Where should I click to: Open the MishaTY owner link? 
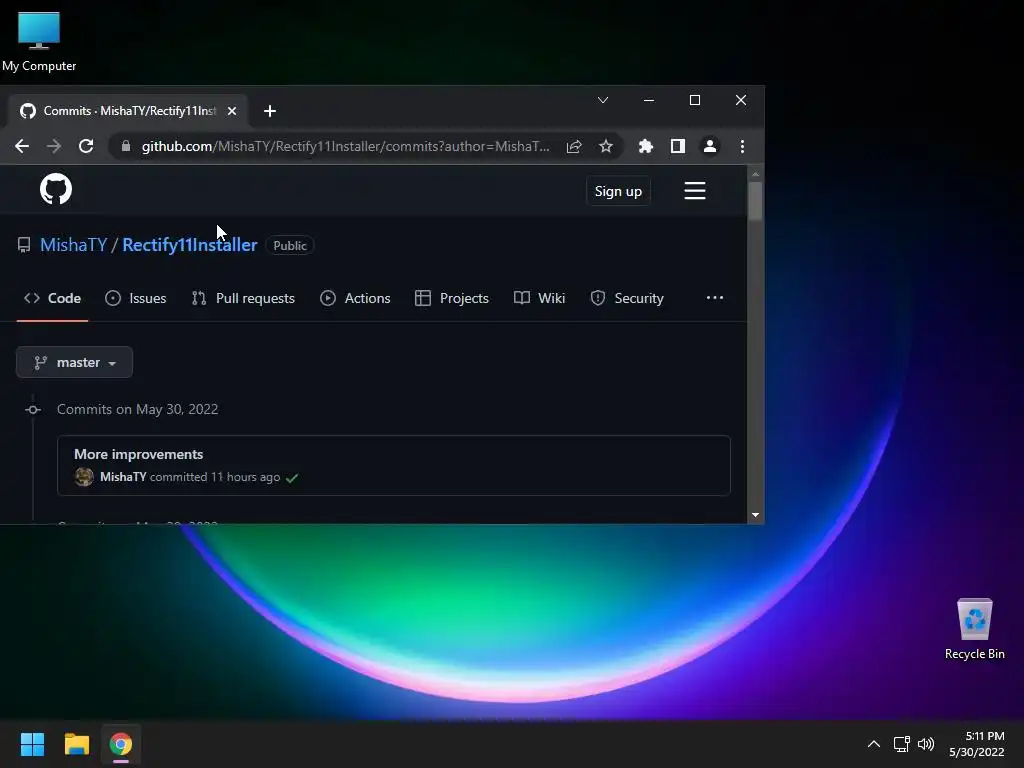pos(74,245)
